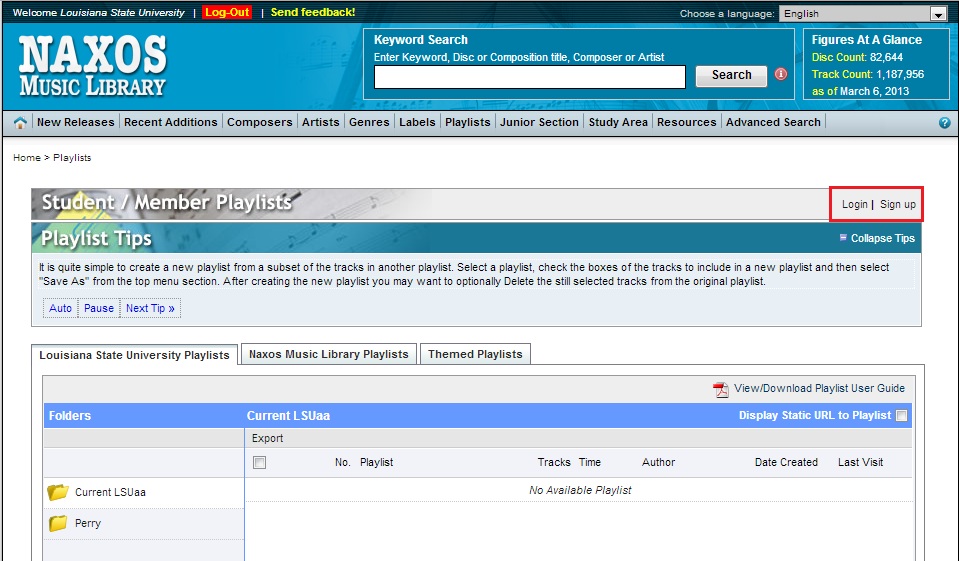The width and height of the screenshot is (959, 561).
Task: Open Recent Additions menu item
Action: [171, 122]
